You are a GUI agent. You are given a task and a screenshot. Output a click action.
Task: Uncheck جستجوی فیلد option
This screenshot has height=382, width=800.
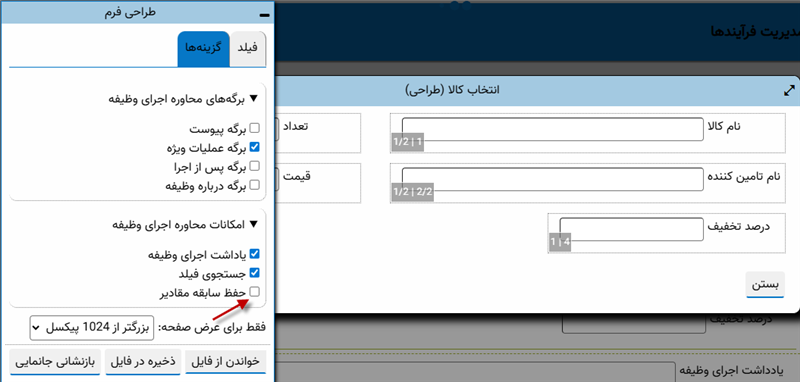pos(256,273)
